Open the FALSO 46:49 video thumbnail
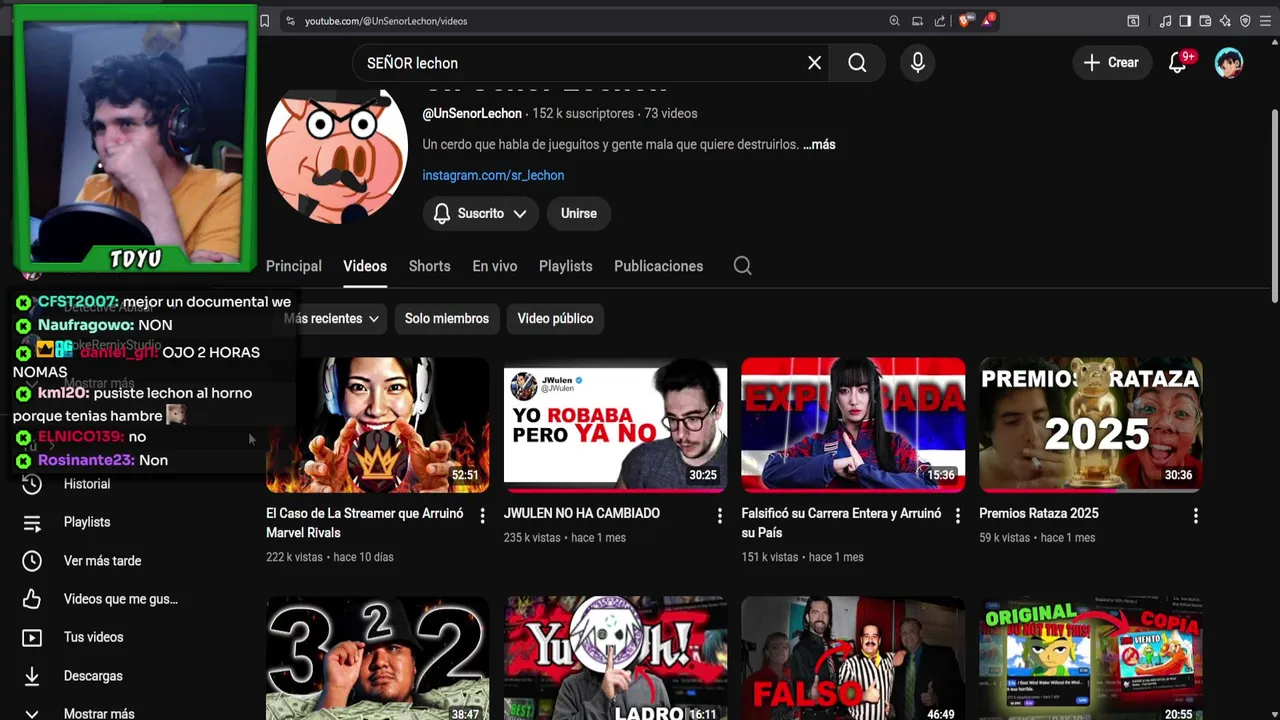This screenshot has height=720, width=1280. tap(853, 658)
